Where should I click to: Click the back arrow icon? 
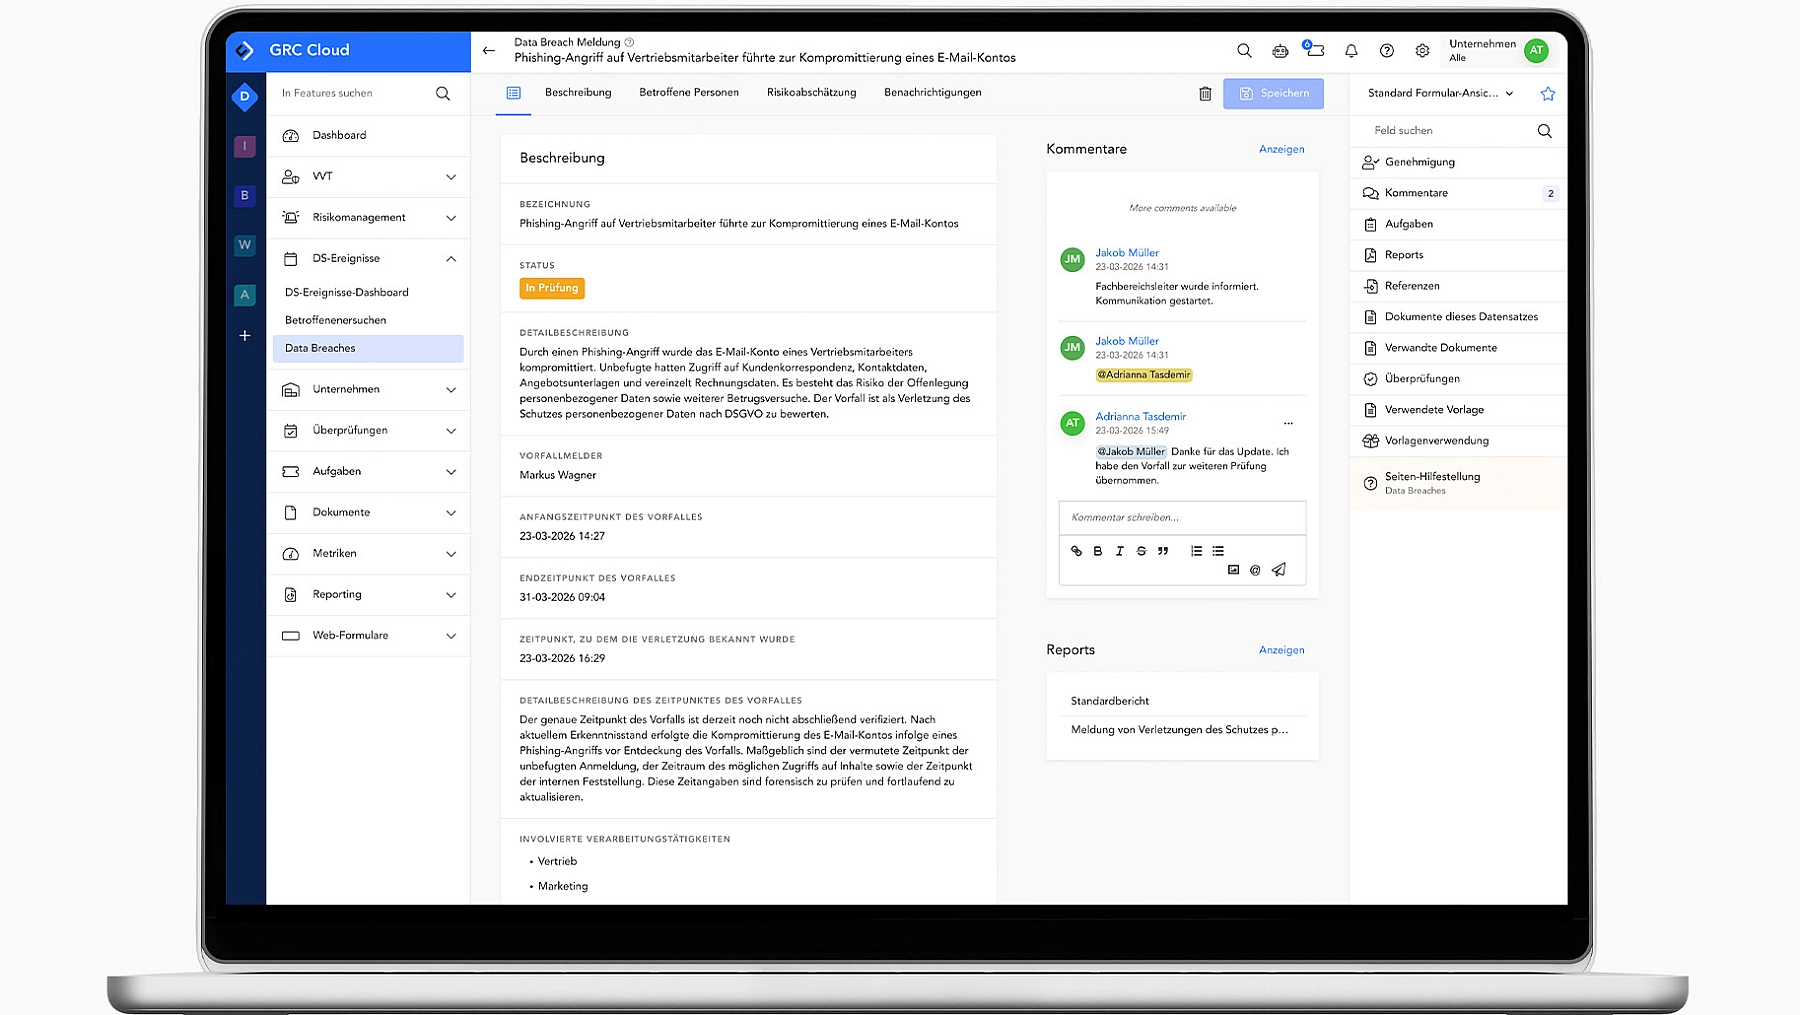point(489,50)
